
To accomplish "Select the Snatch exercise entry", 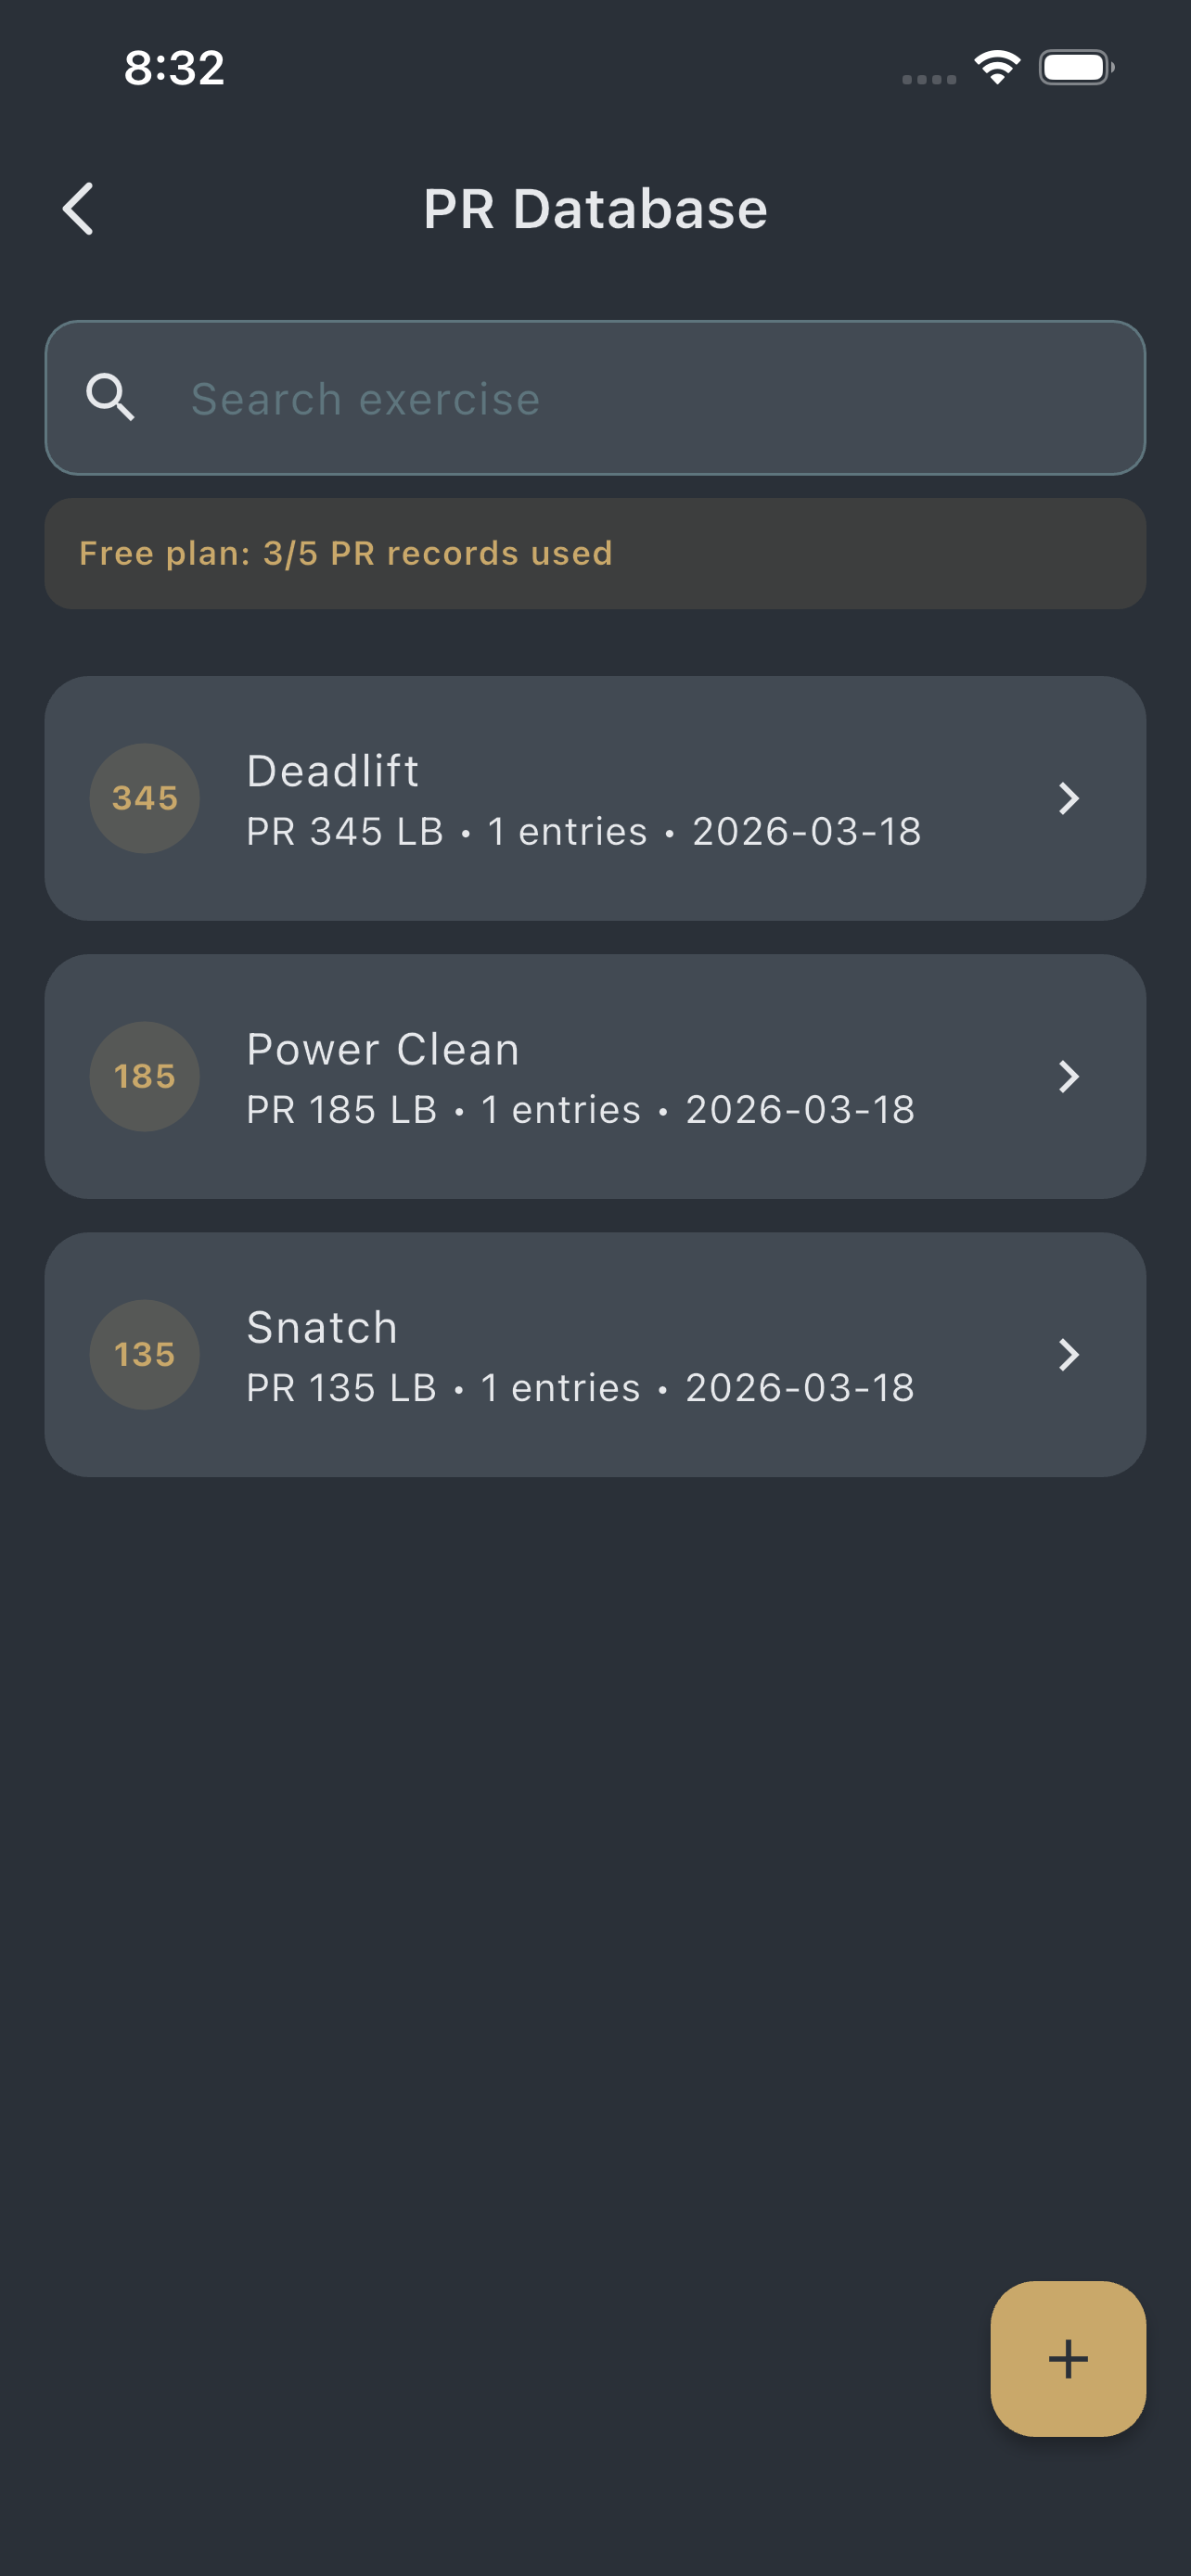I will pos(595,1354).
